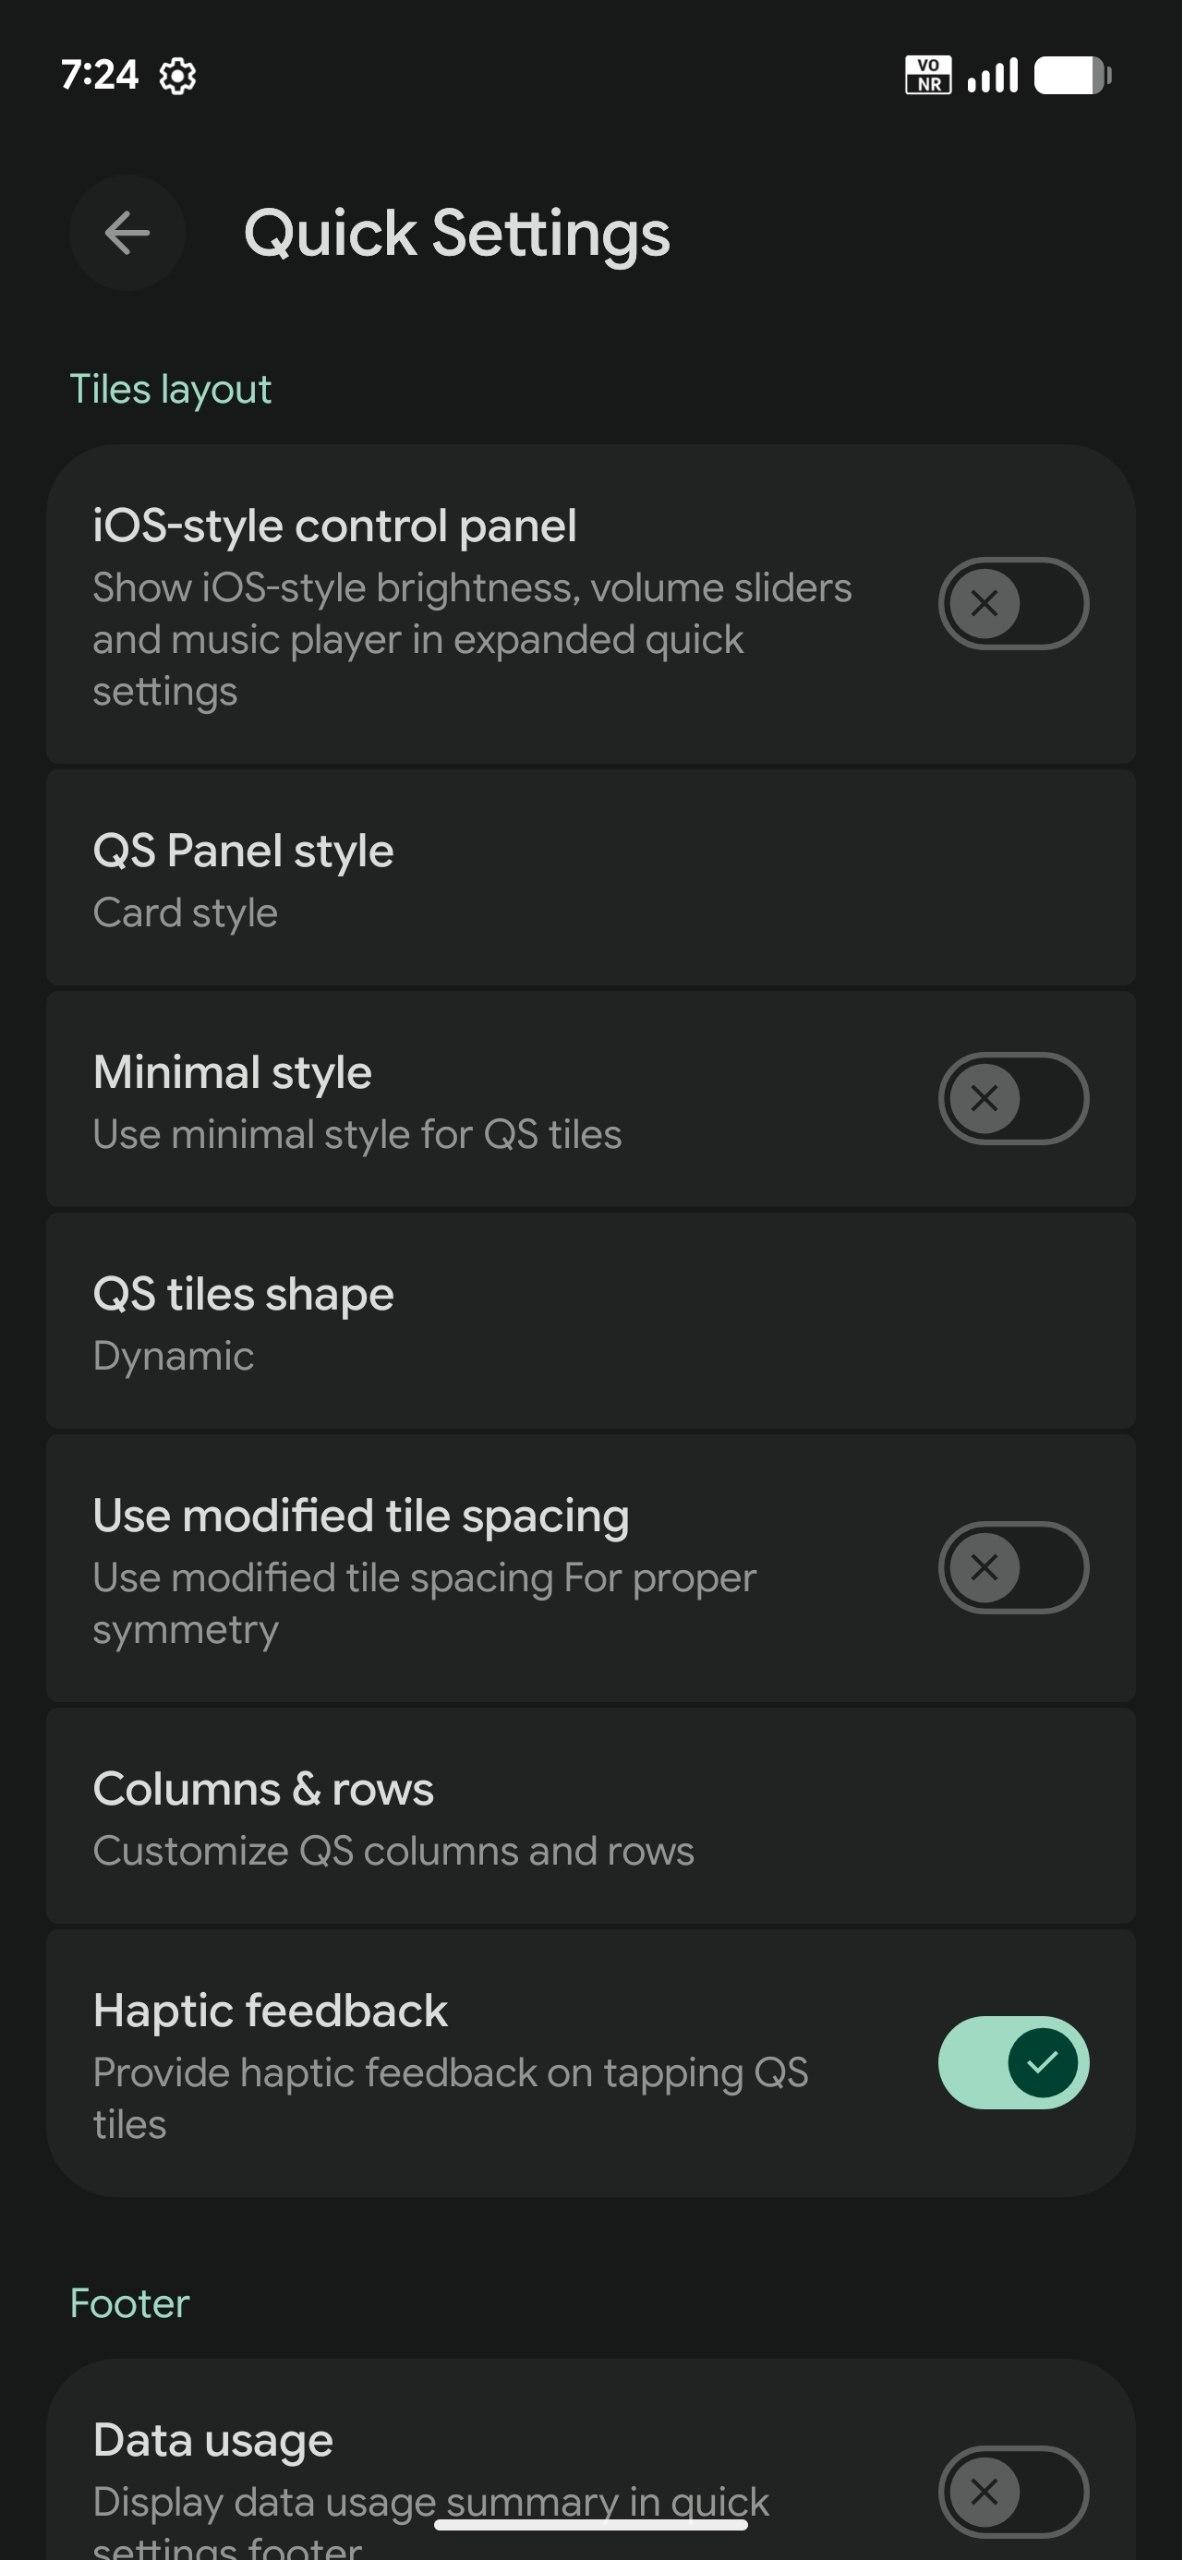Open Columns & rows customization
The height and width of the screenshot is (2560, 1182).
[x=590, y=1817]
